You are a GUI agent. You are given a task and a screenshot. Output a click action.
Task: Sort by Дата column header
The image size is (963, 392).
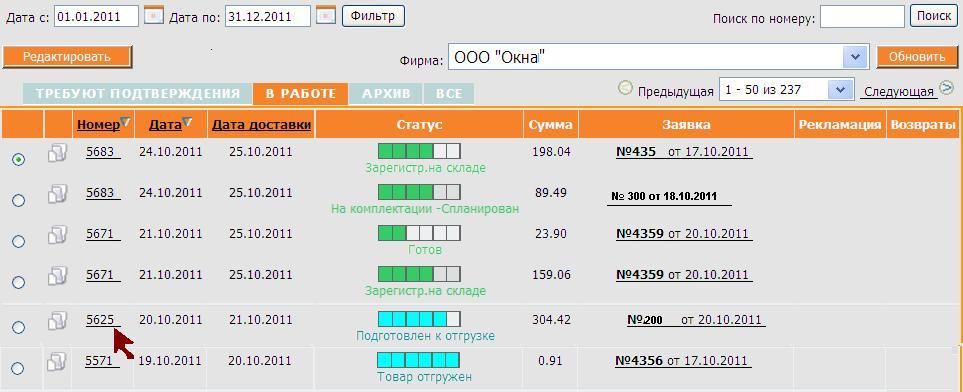tap(165, 125)
